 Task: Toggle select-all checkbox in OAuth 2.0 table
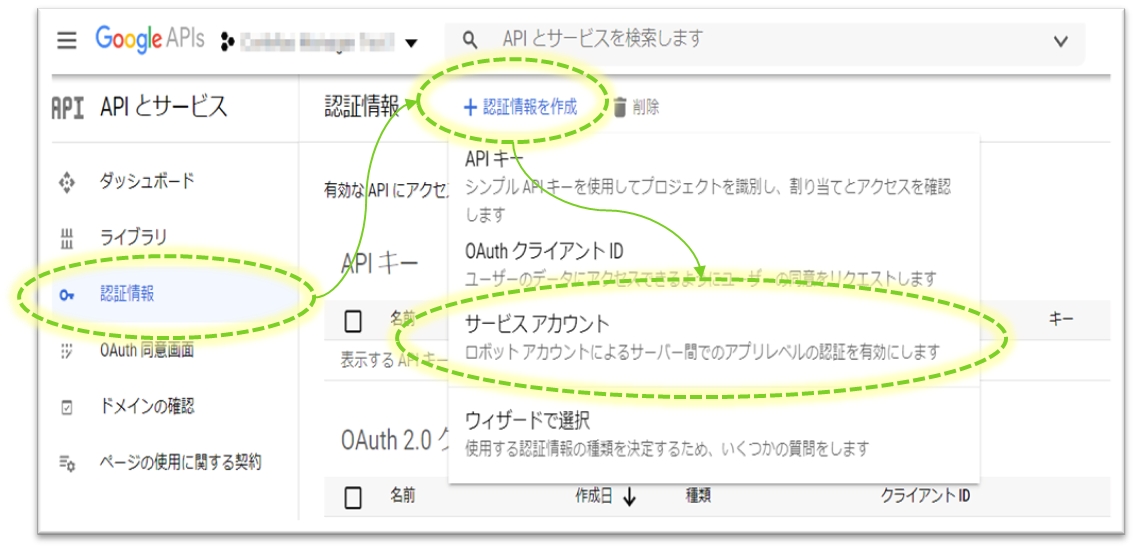(x=353, y=497)
